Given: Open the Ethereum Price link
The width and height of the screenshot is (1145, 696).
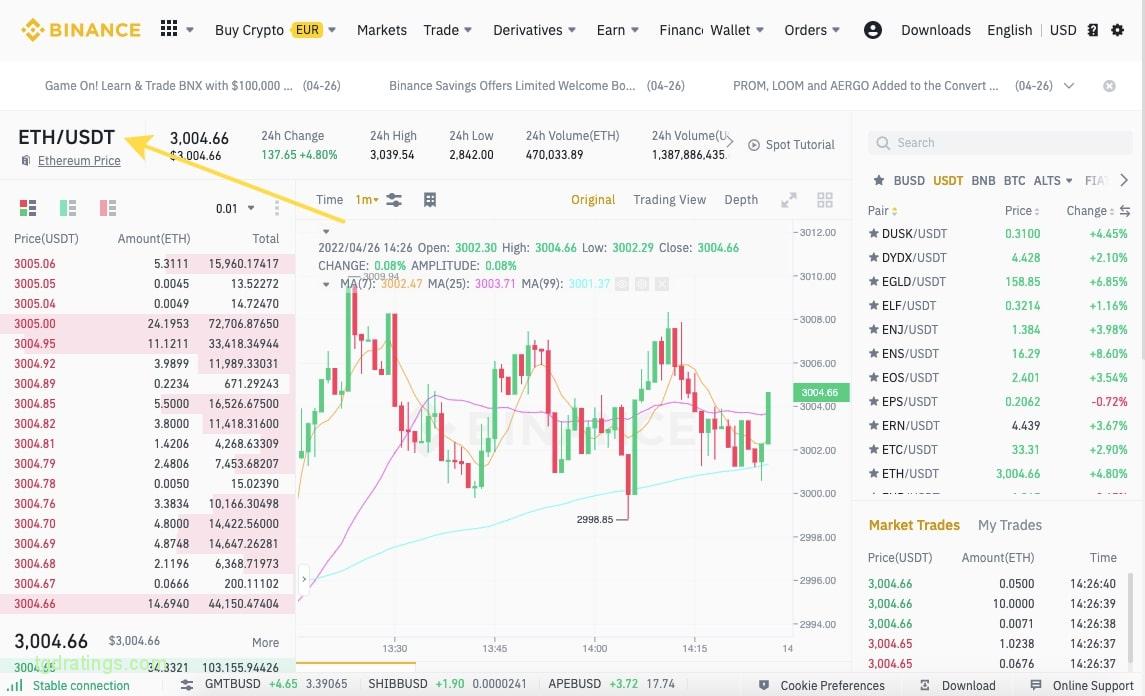Looking at the screenshot, I should (x=79, y=161).
